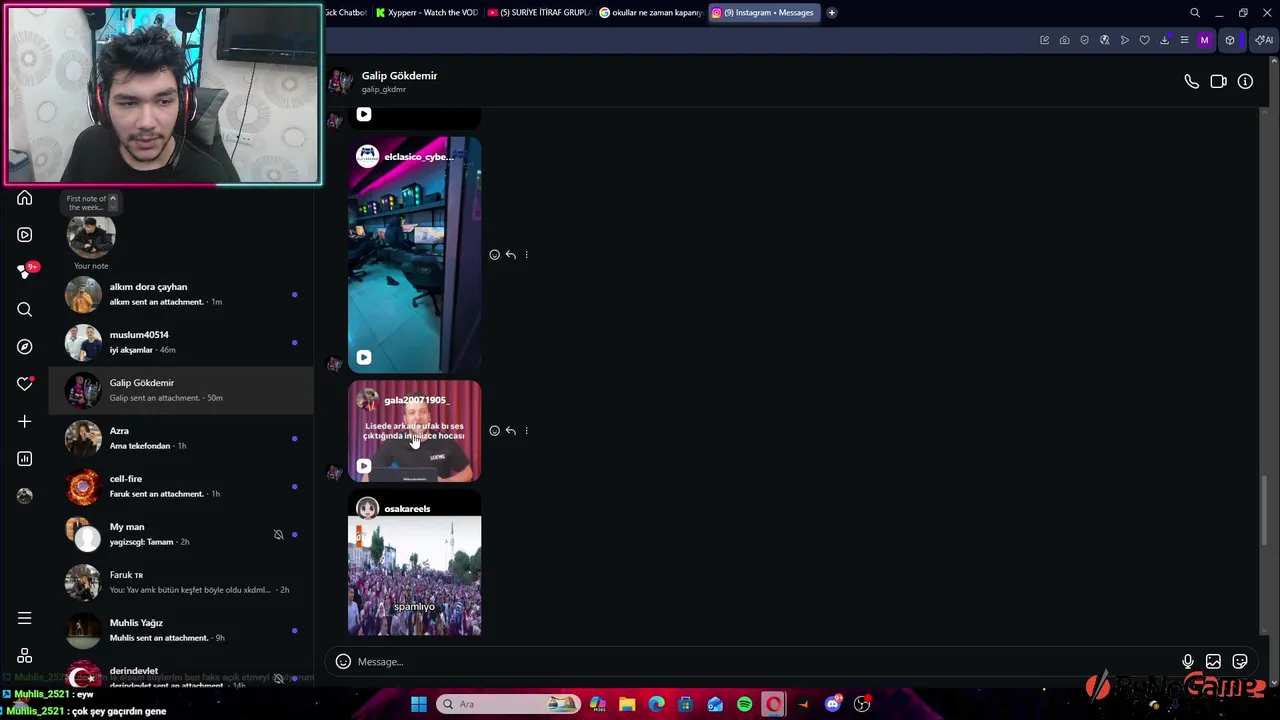
Task: Collapse the First note of the week bubble
Action: [112, 199]
